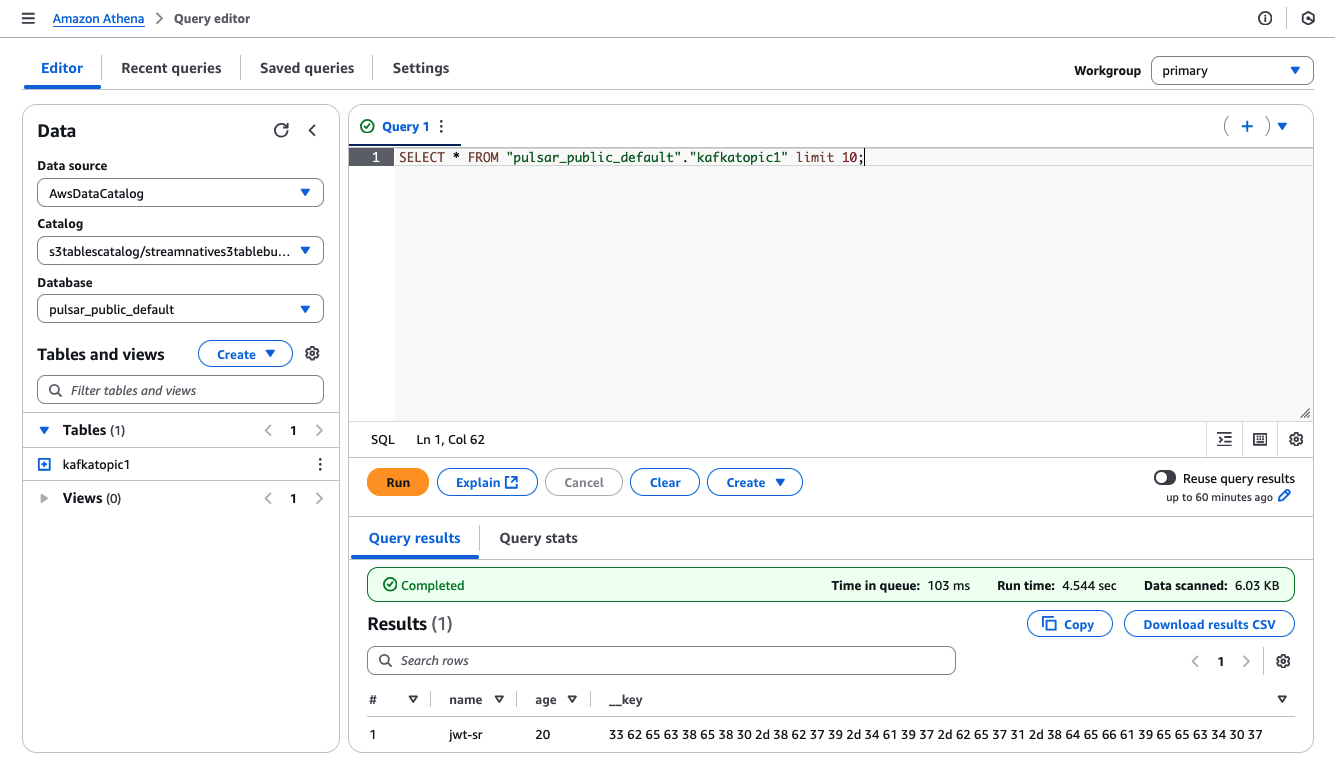This screenshot has width=1335, height=766.
Task: Open query editor settings gear
Action: click(1296, 439)
